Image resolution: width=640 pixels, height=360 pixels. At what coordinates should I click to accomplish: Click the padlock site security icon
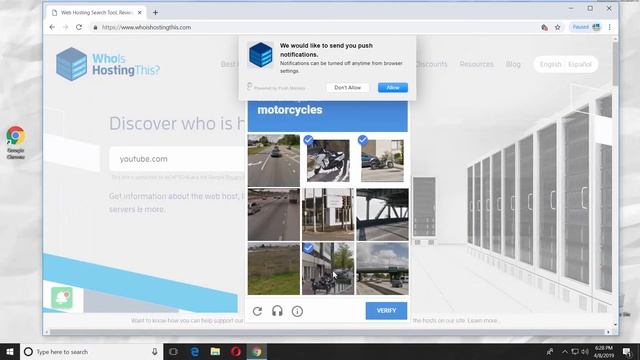coord(95,27)
